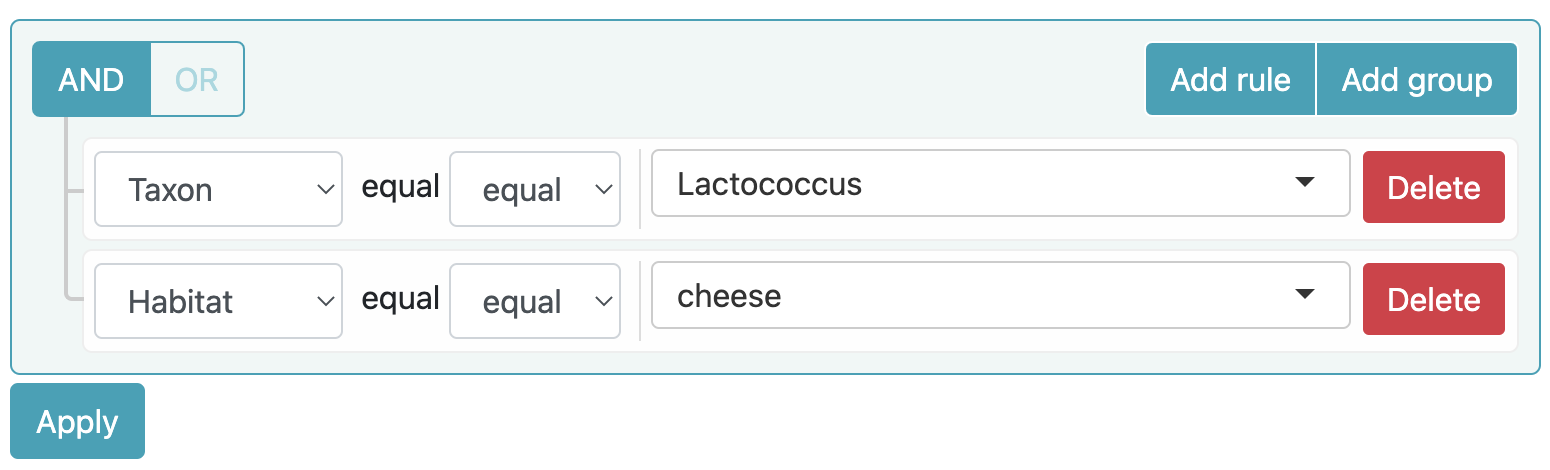Image resolution: width=1550 pixels, height=470 pixels.
Task: Click the caret arrow beside cheese
Action: point(1304,294)
